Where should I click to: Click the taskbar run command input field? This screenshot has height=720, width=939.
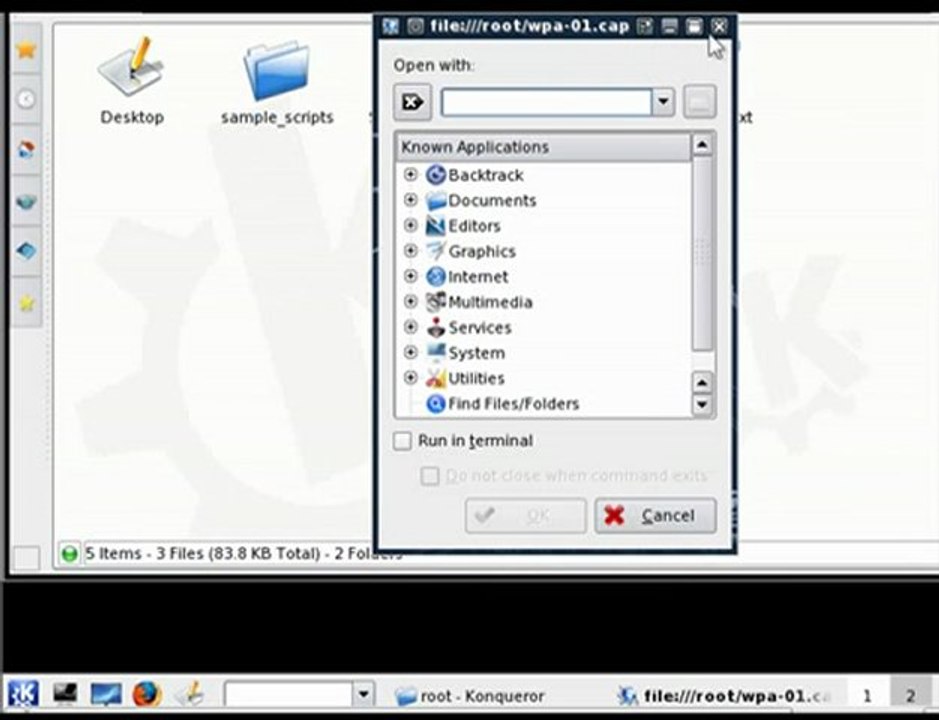288,695
